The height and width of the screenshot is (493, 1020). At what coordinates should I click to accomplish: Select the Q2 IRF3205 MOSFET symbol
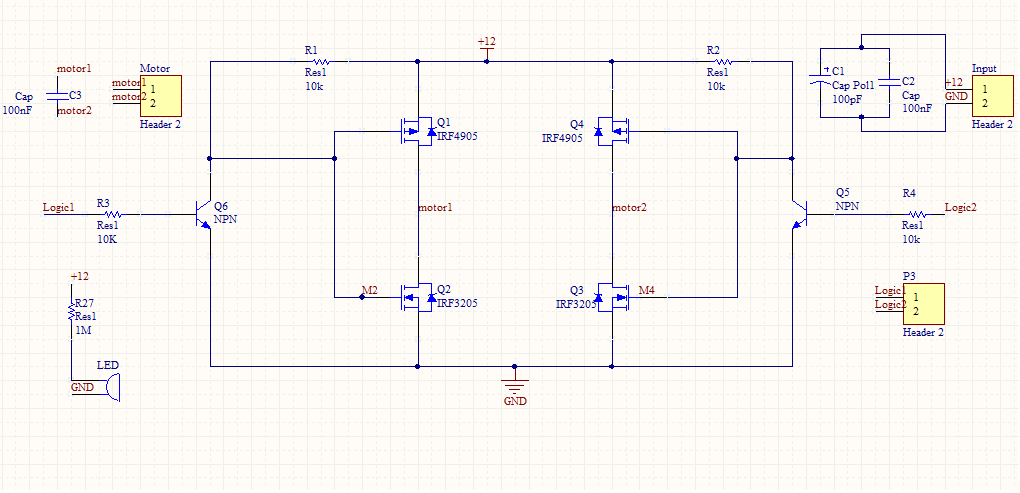tap(416, 297)
